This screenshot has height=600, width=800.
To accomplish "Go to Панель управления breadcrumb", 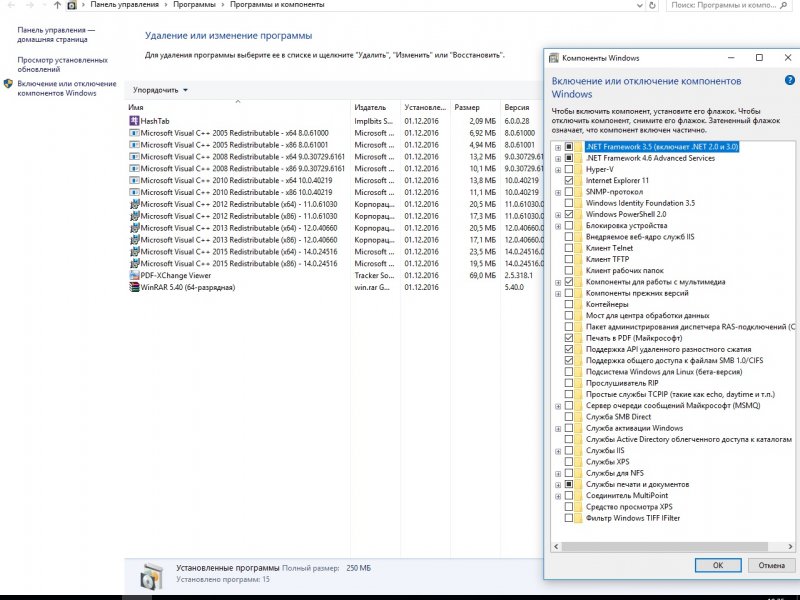I will [x=124, y=5].
